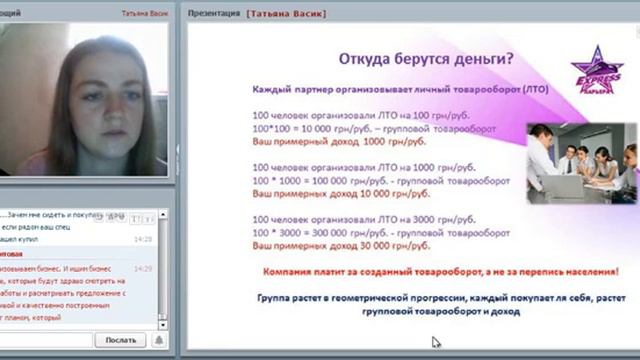Click the Презентация panel title

[214, 13]
